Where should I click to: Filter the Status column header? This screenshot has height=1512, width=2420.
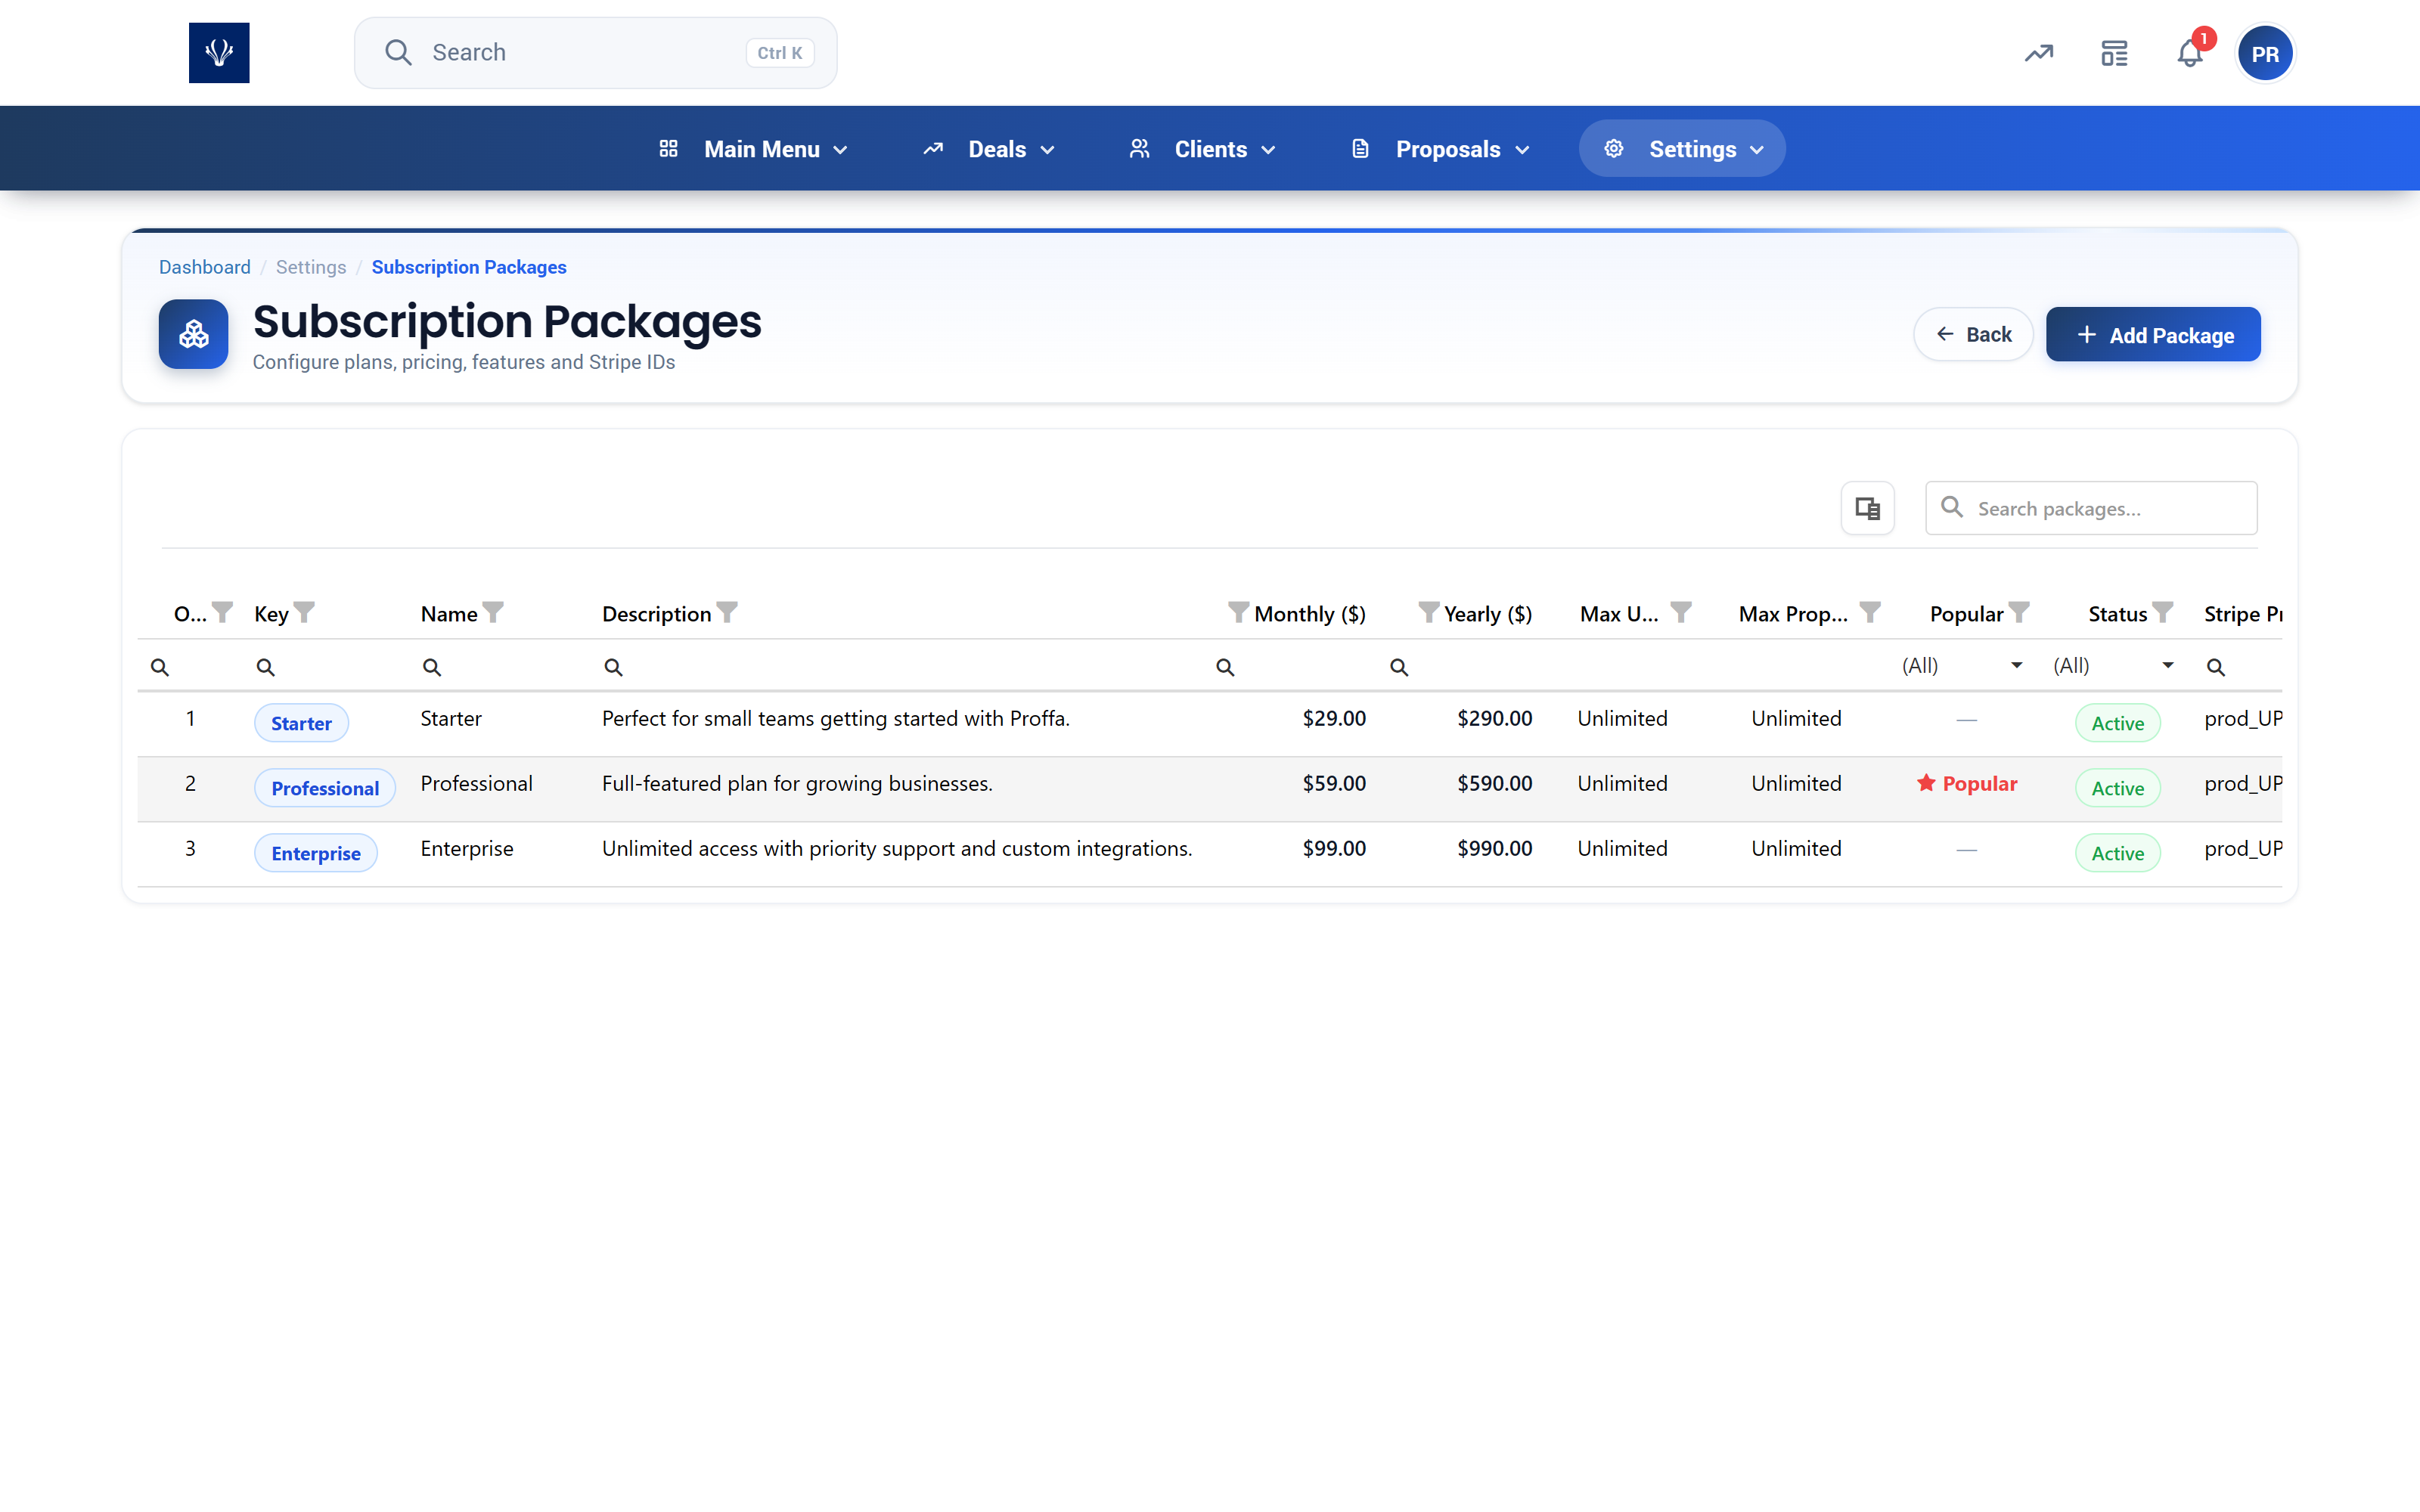(2163, 612)
